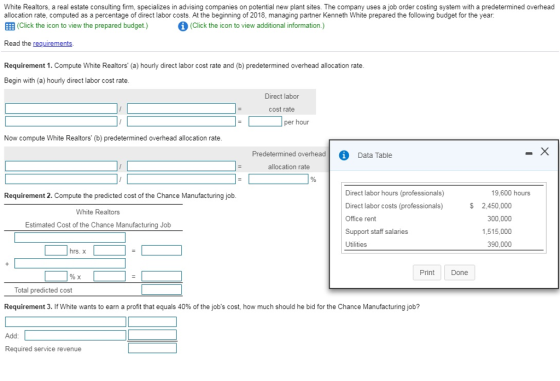The height and width of the screenshot is (381, 560).
Task: Click the Done button
Action: [459, 272]
